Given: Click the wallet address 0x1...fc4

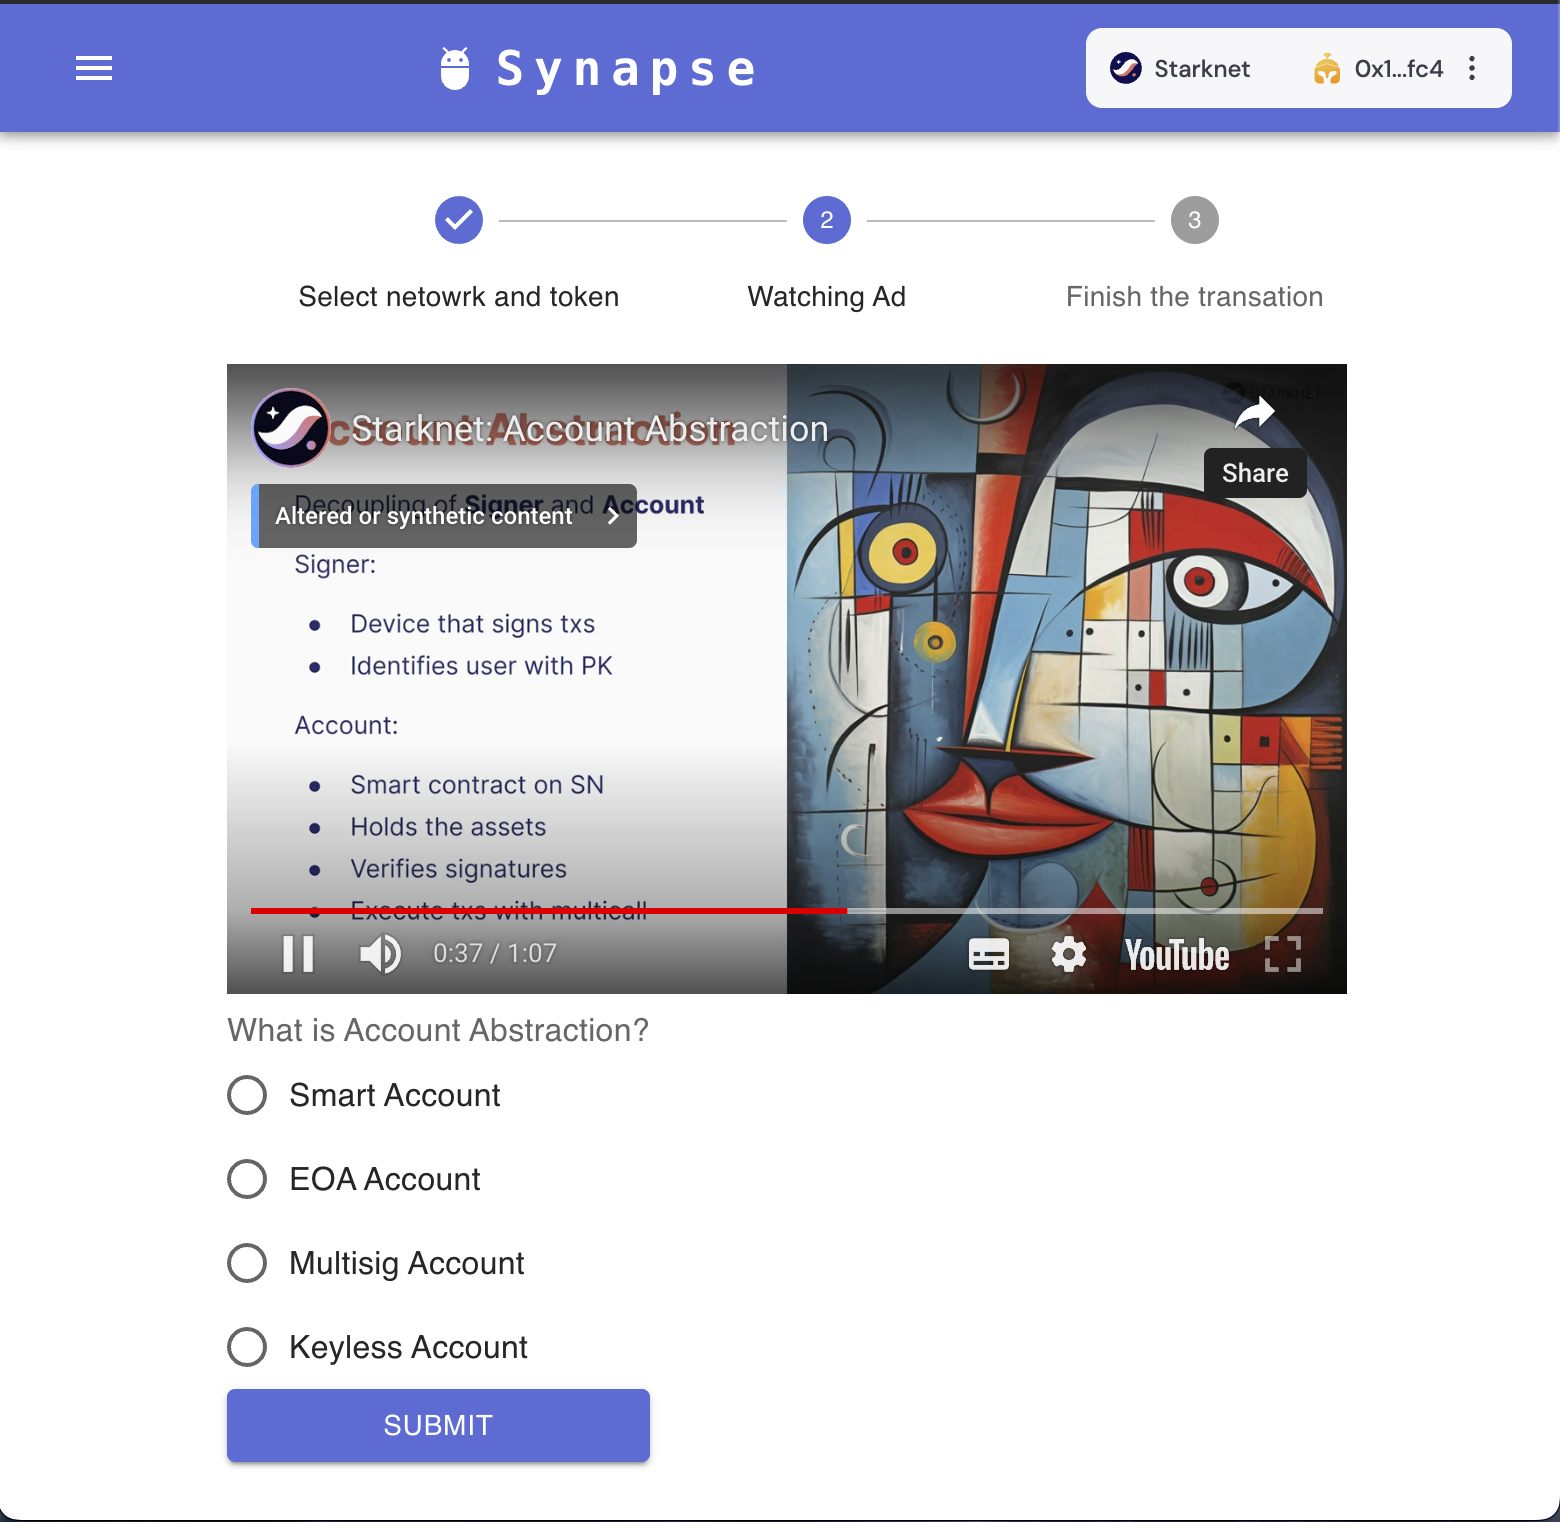Looking at the screenshot, I should tap(1398, 69).
